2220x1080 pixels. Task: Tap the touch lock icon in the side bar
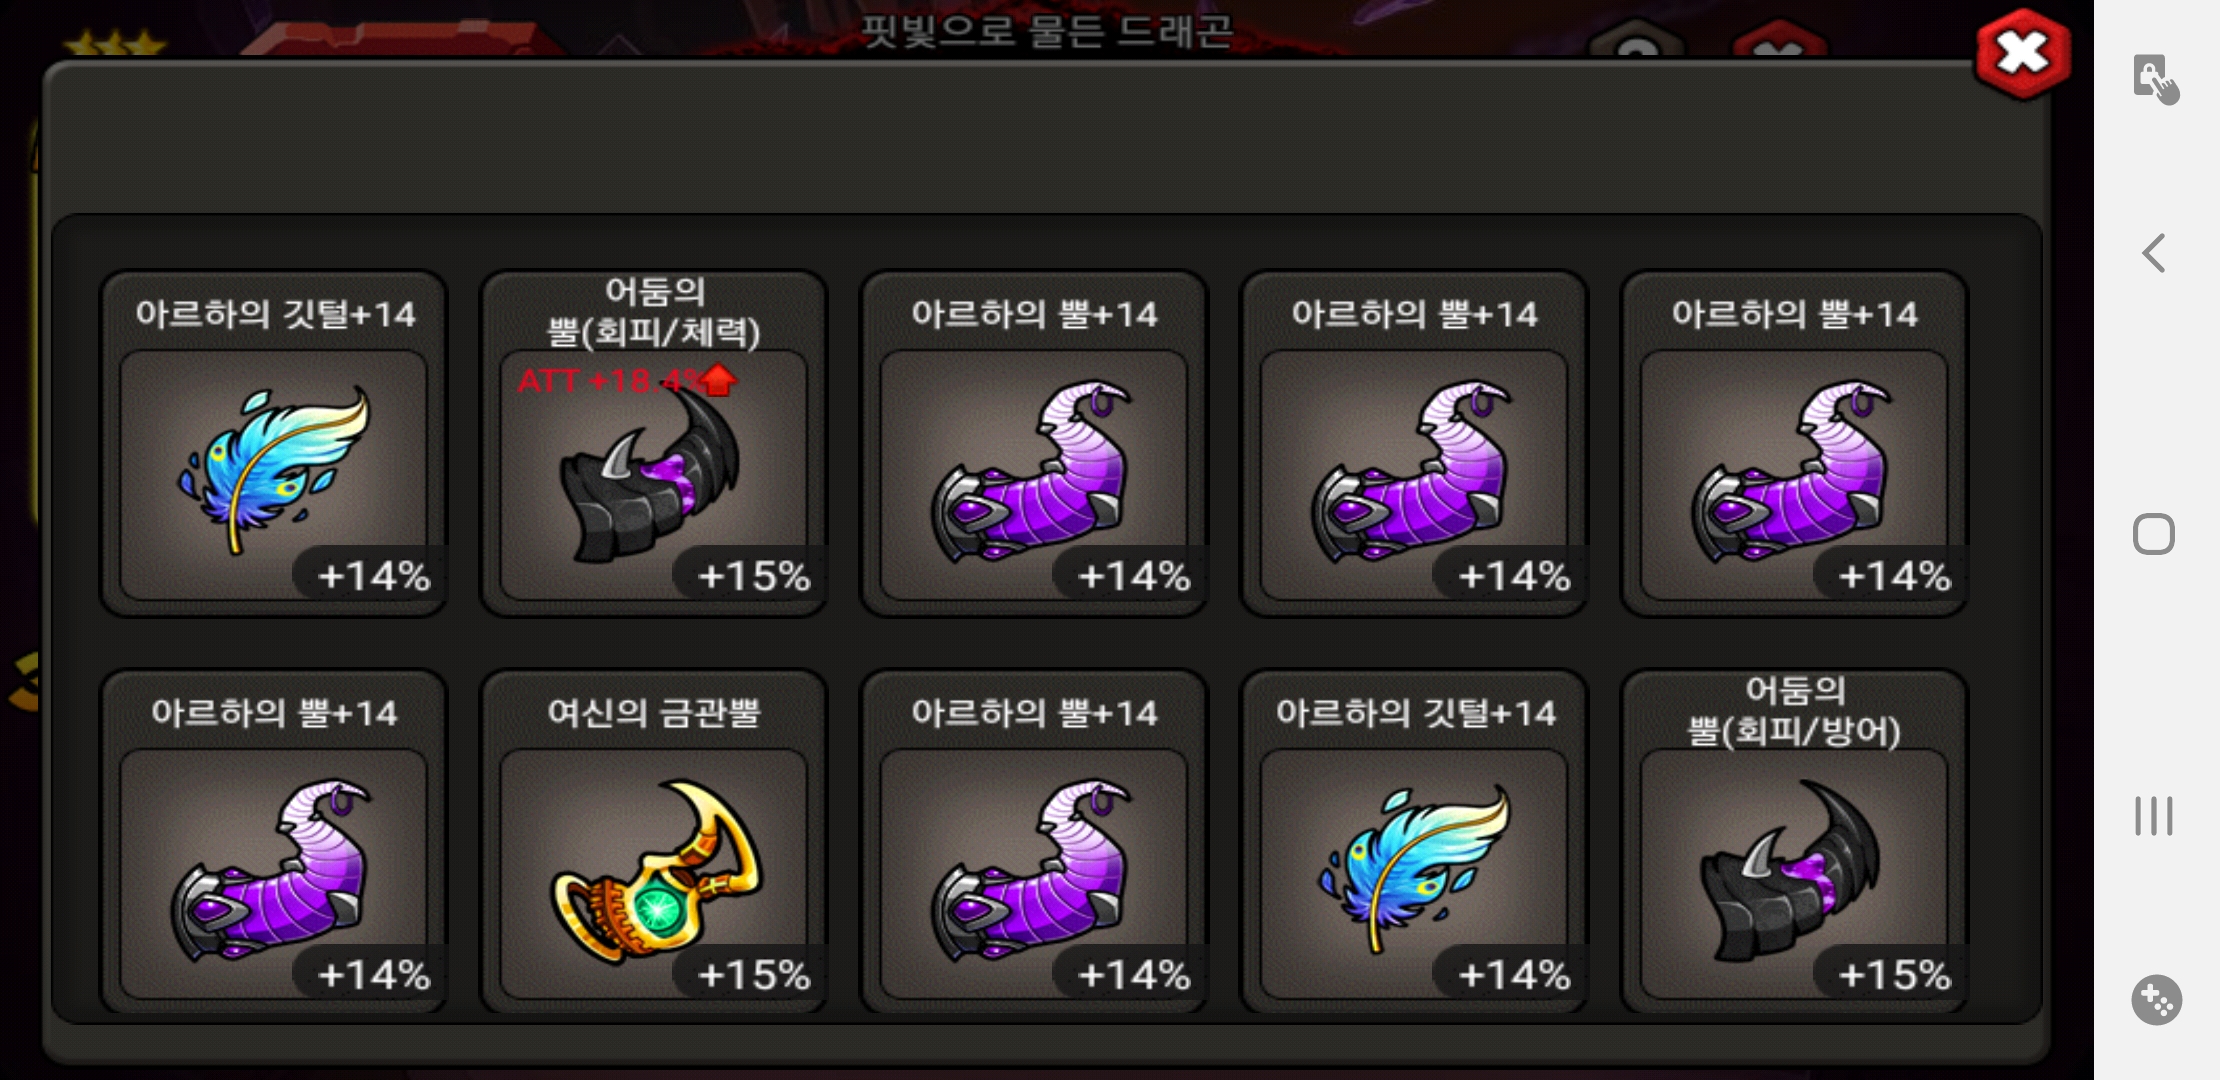(2155, 79)
